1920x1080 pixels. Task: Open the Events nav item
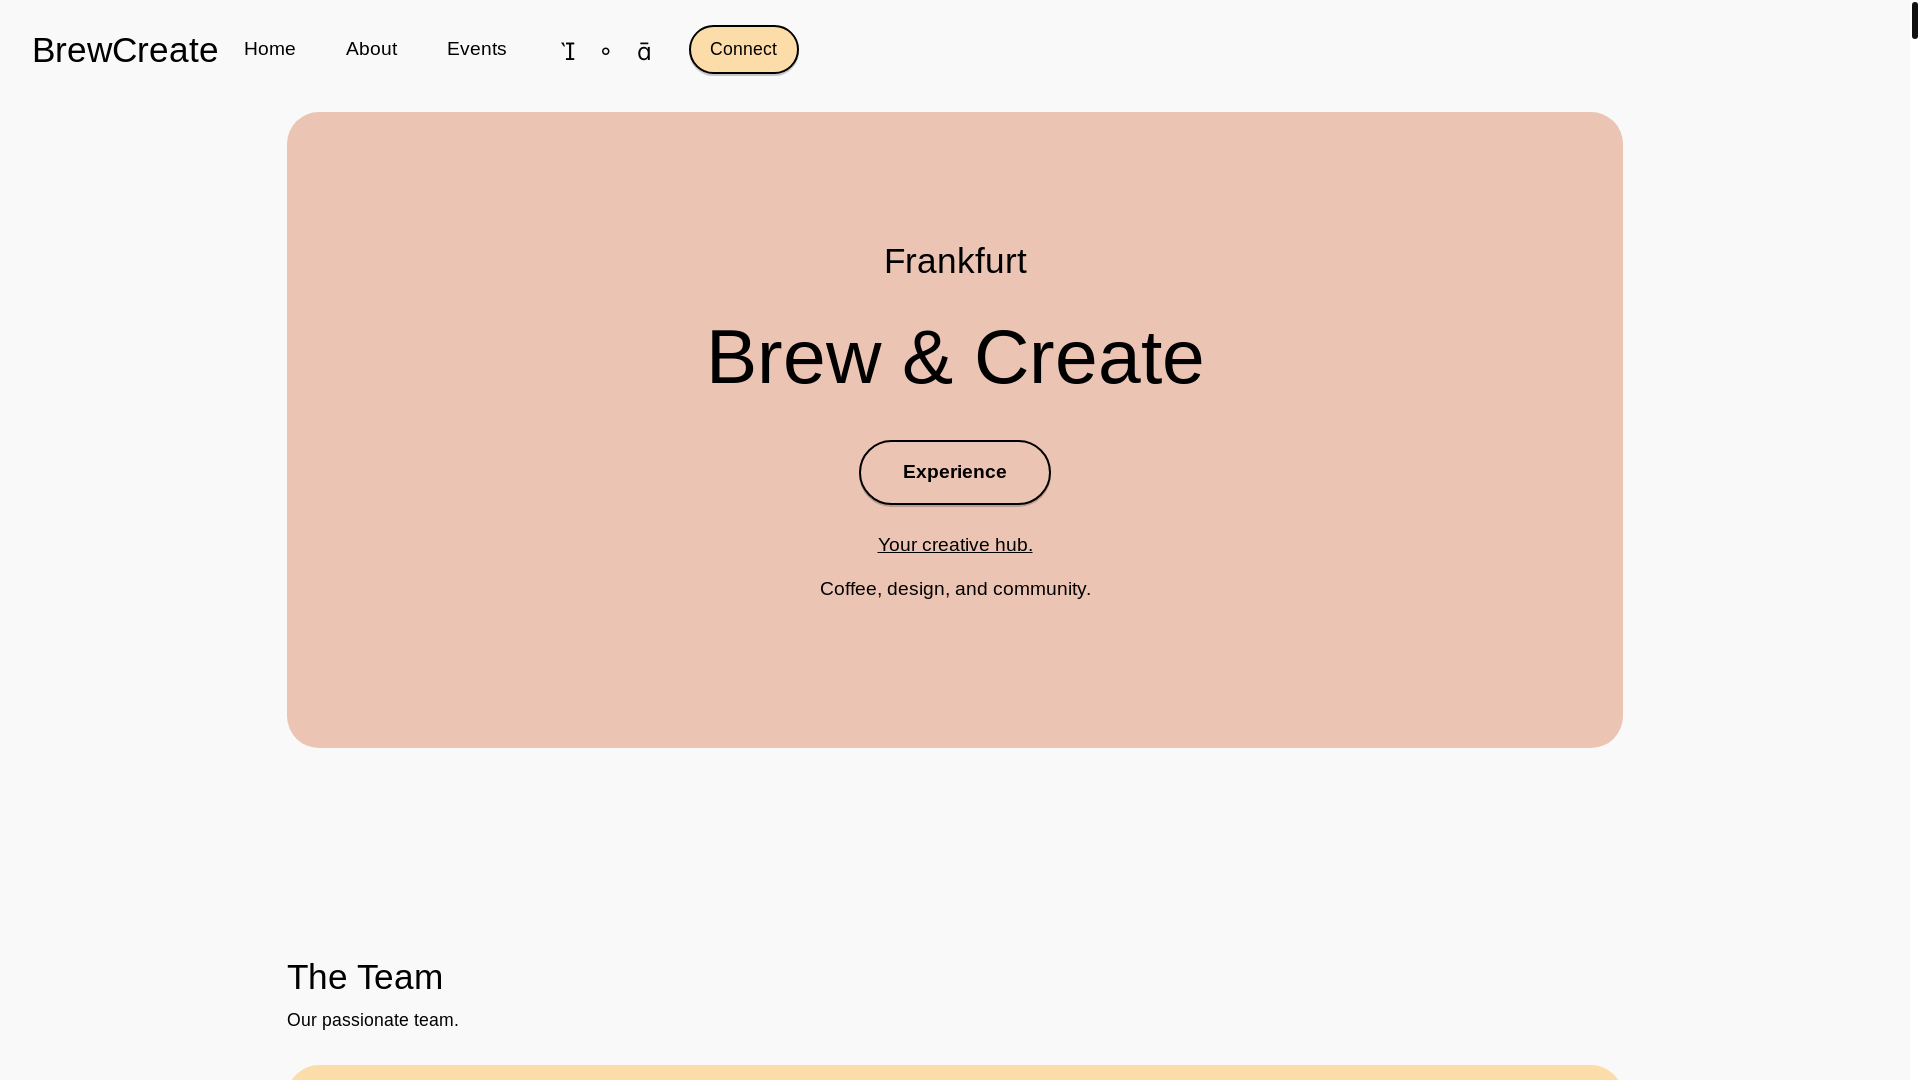(477, 49)
